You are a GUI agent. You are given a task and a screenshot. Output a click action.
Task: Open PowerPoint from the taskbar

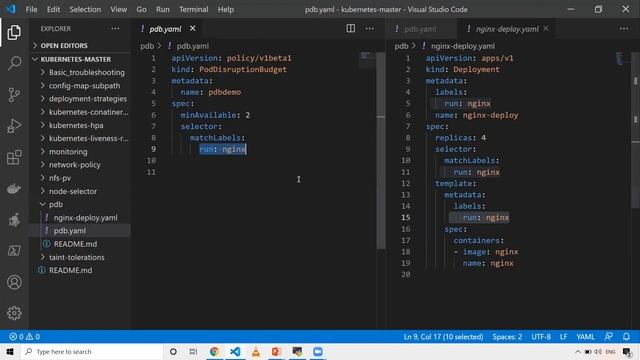tap(276, 351)
